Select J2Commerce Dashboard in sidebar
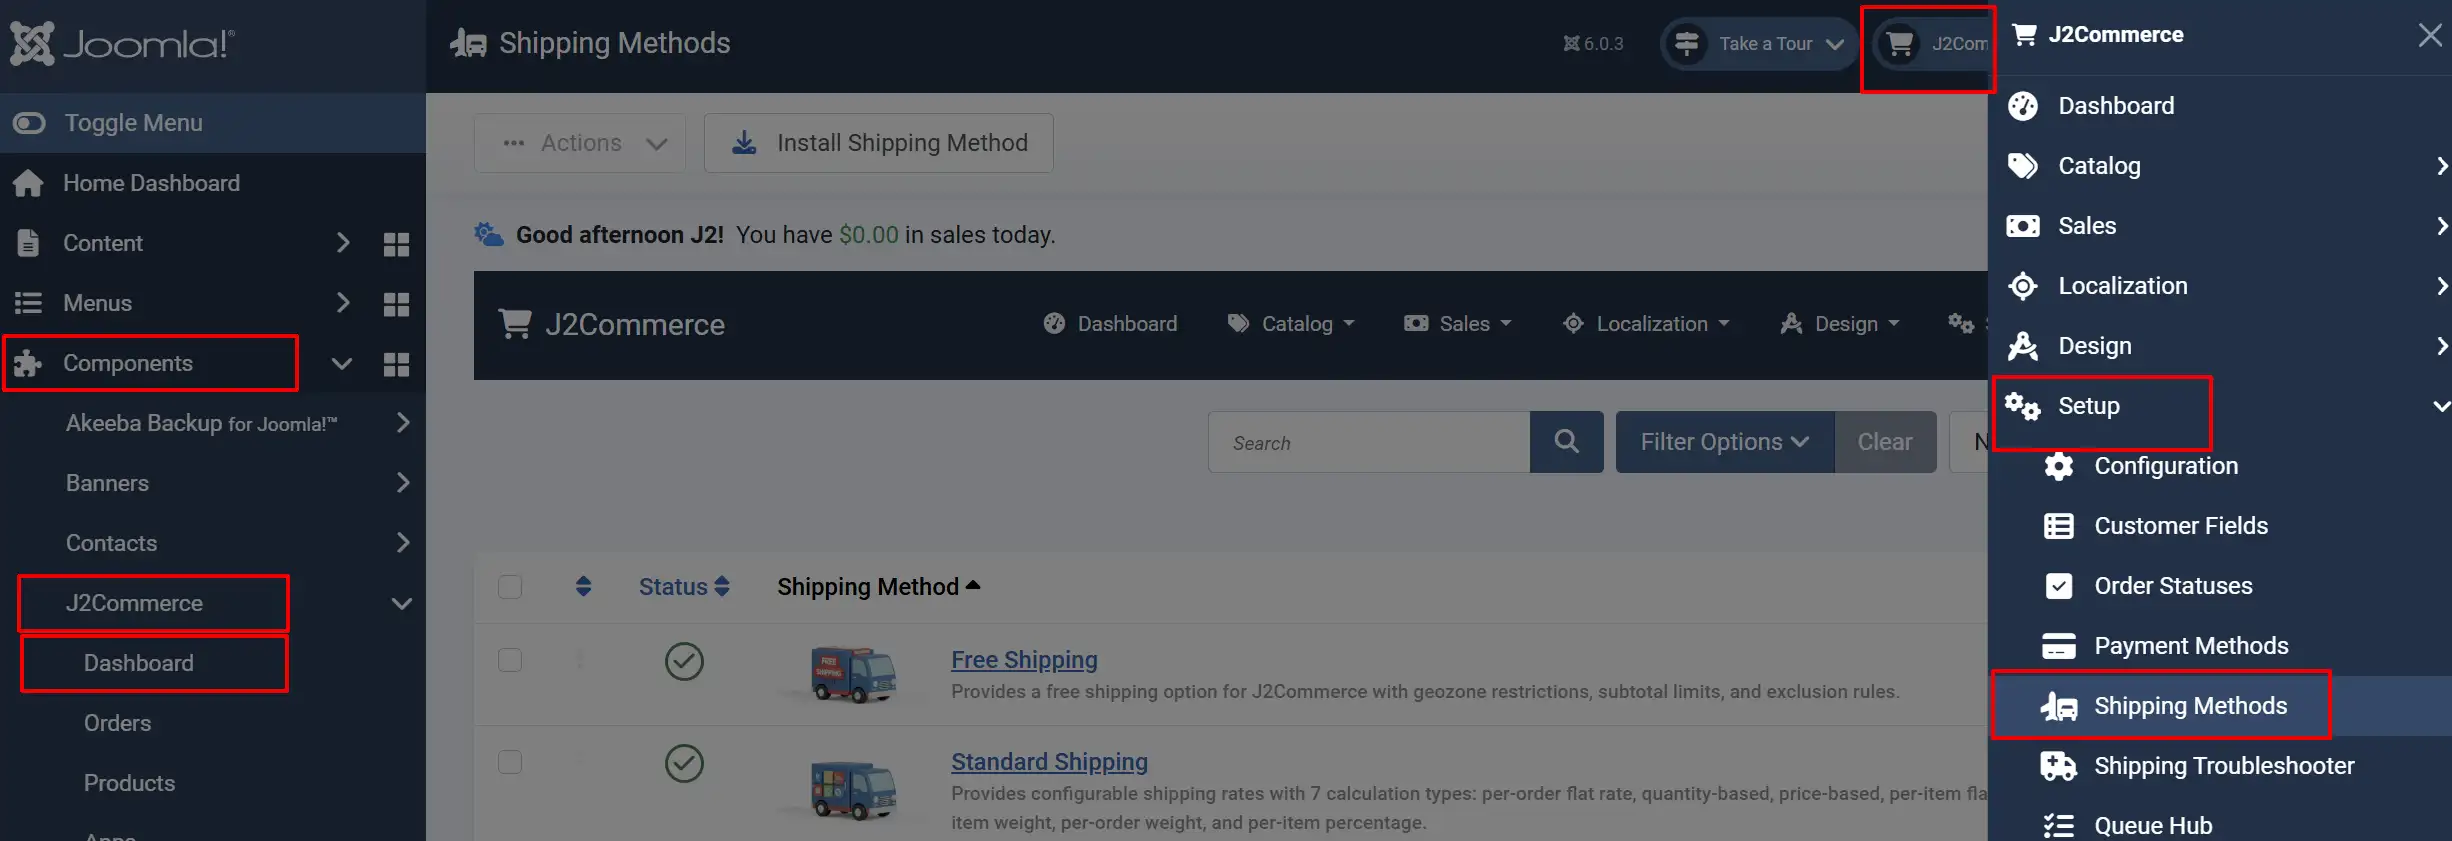Image resolution: width=2452 pixels, height=841 pixels. pyautogui.click(x=139, y=663)
